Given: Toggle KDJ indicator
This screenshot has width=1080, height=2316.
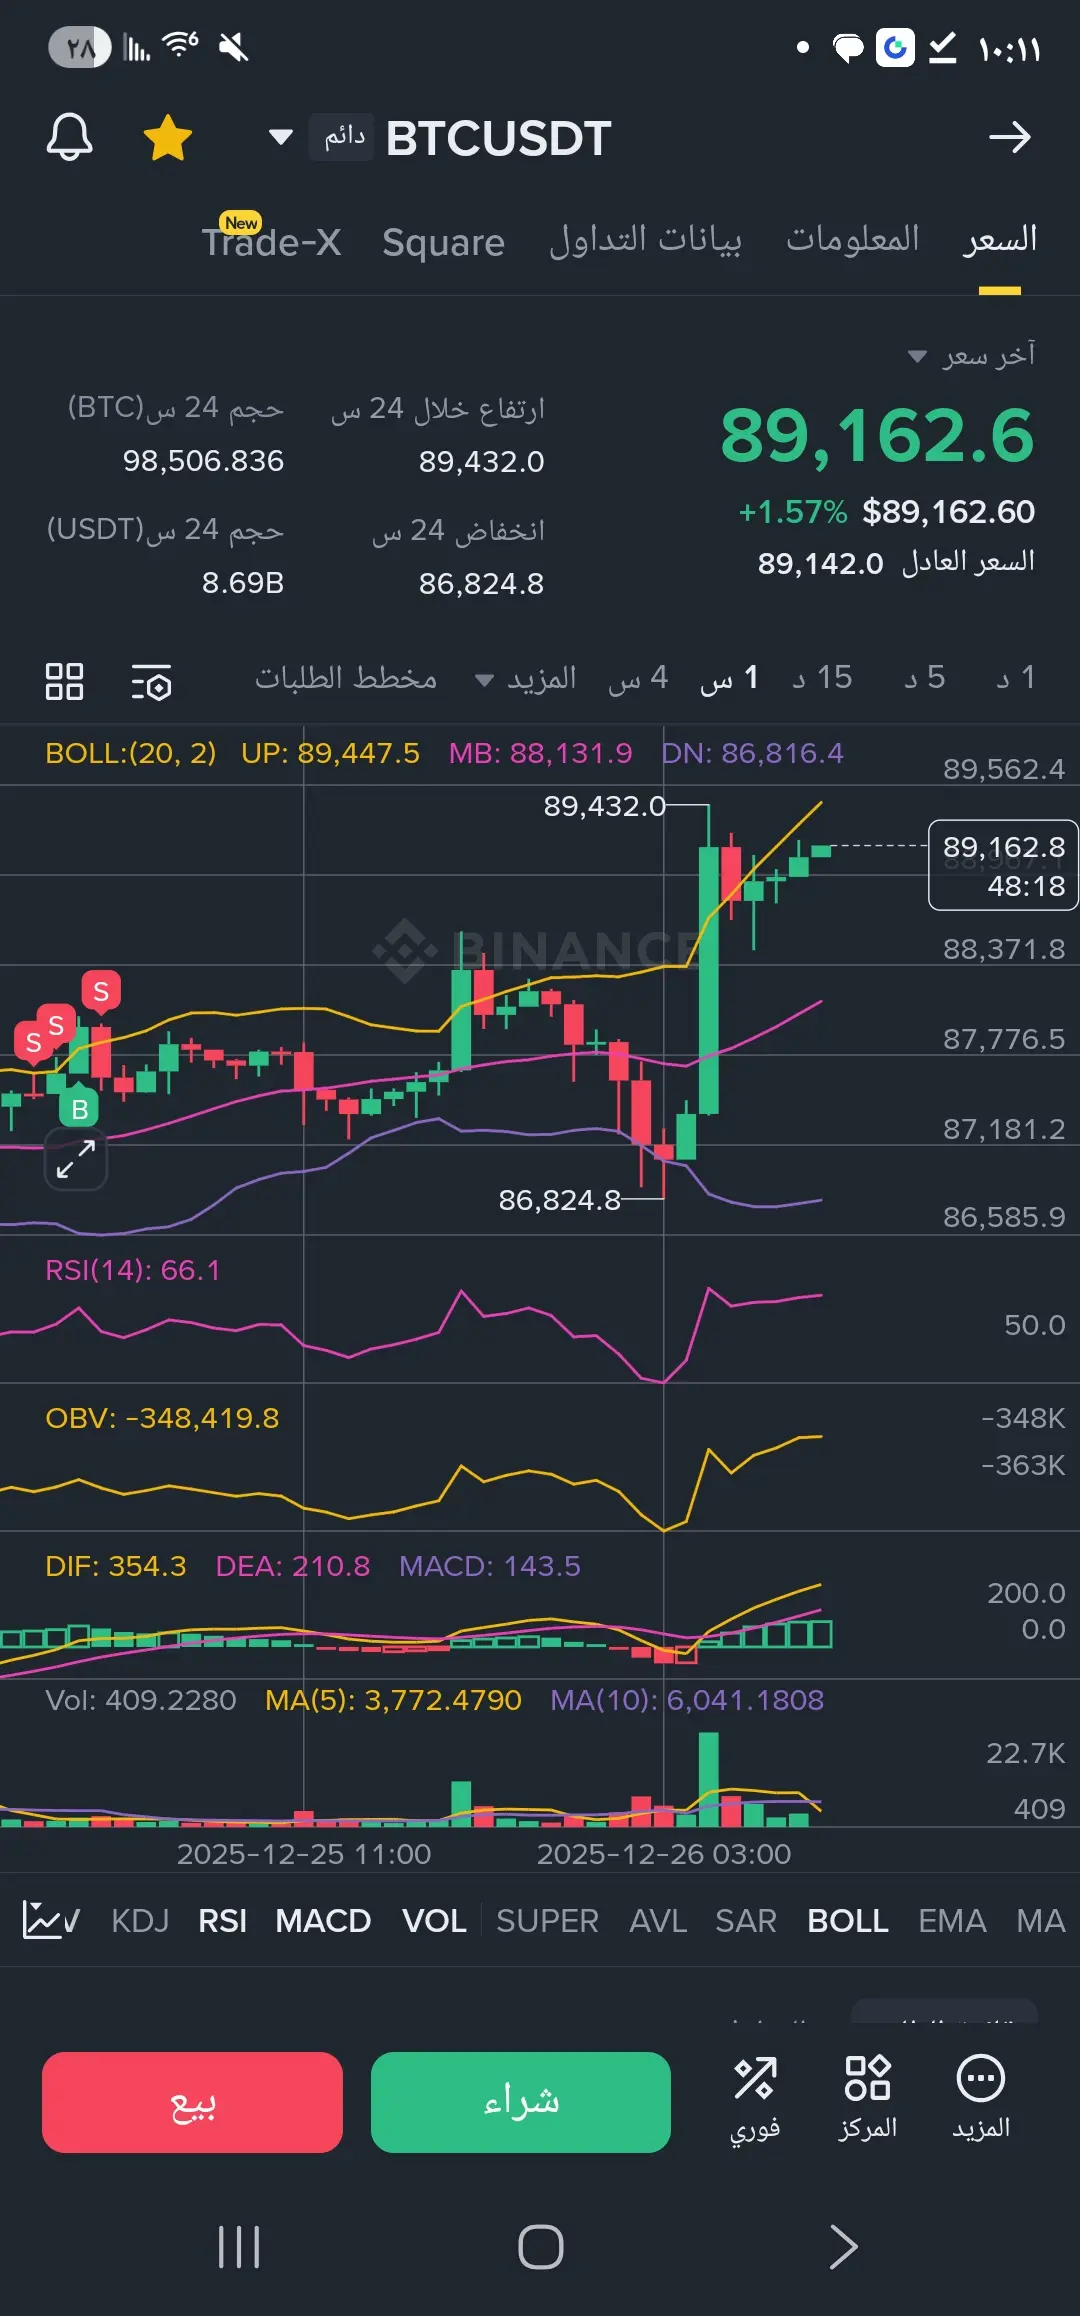Looking at the screenshot, I should point(140,1920).
